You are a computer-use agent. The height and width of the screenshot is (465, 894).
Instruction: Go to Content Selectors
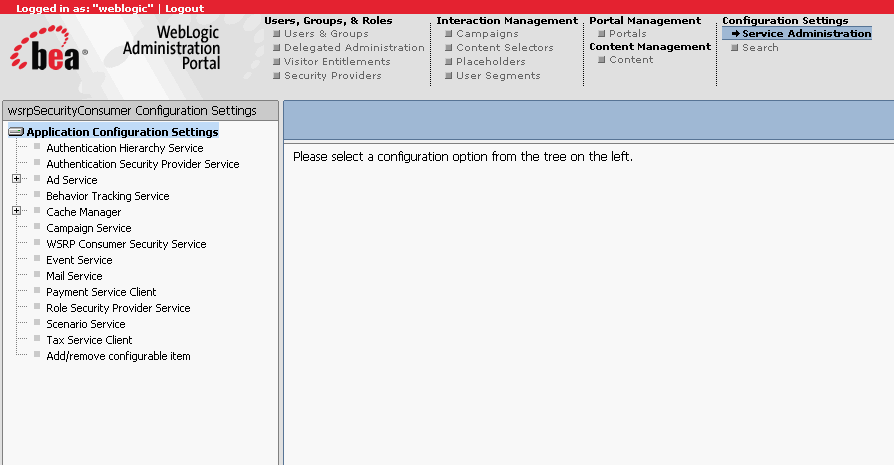tap(505, 48)
